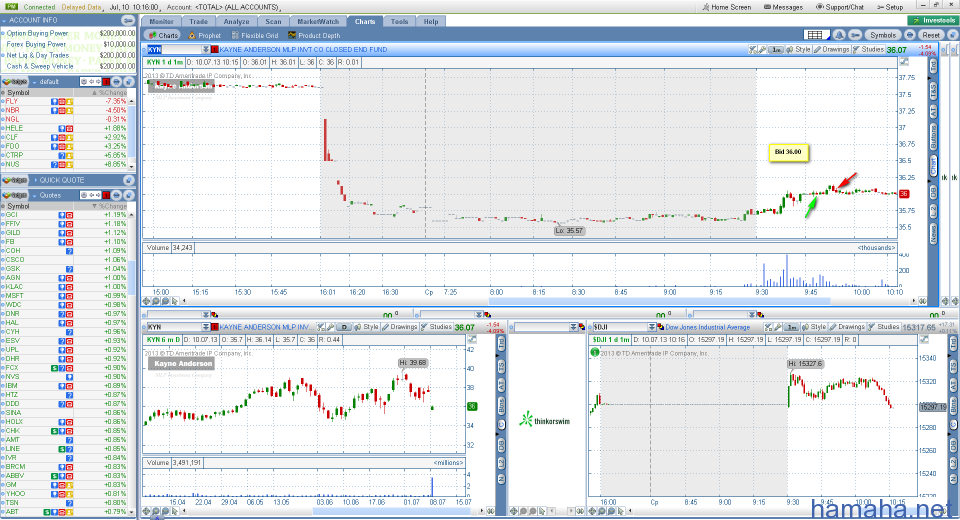Switch to the Trade tab
960x520 pixels.
click(x=198, y=21)
